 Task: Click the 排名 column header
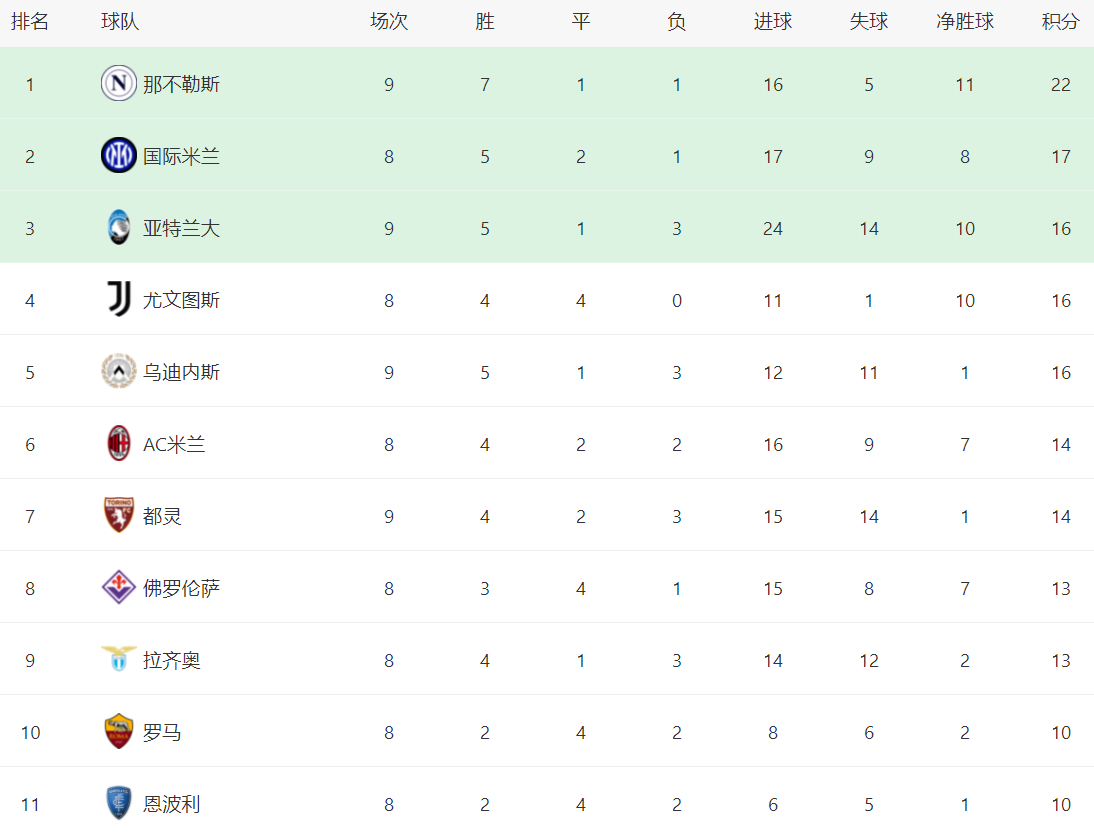click(30, 22)
